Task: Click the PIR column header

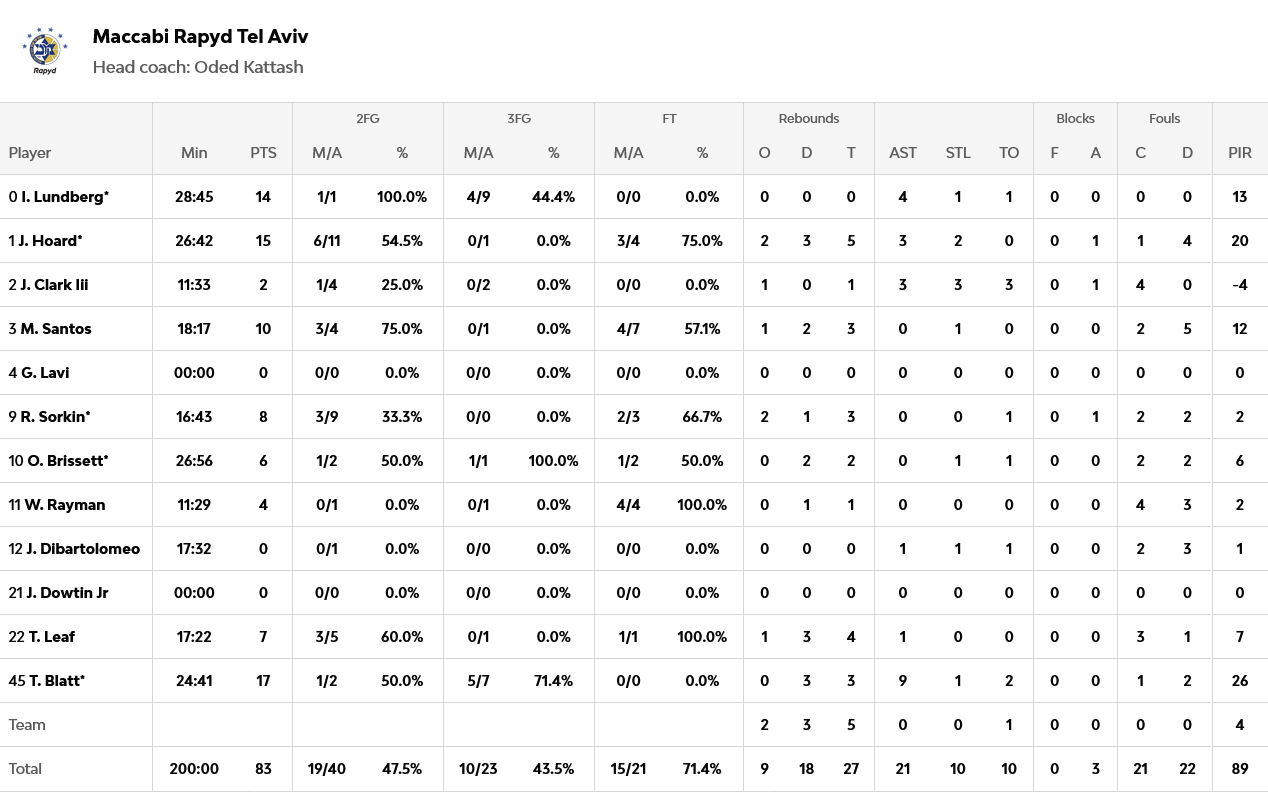Action: tap(1239, 153)
